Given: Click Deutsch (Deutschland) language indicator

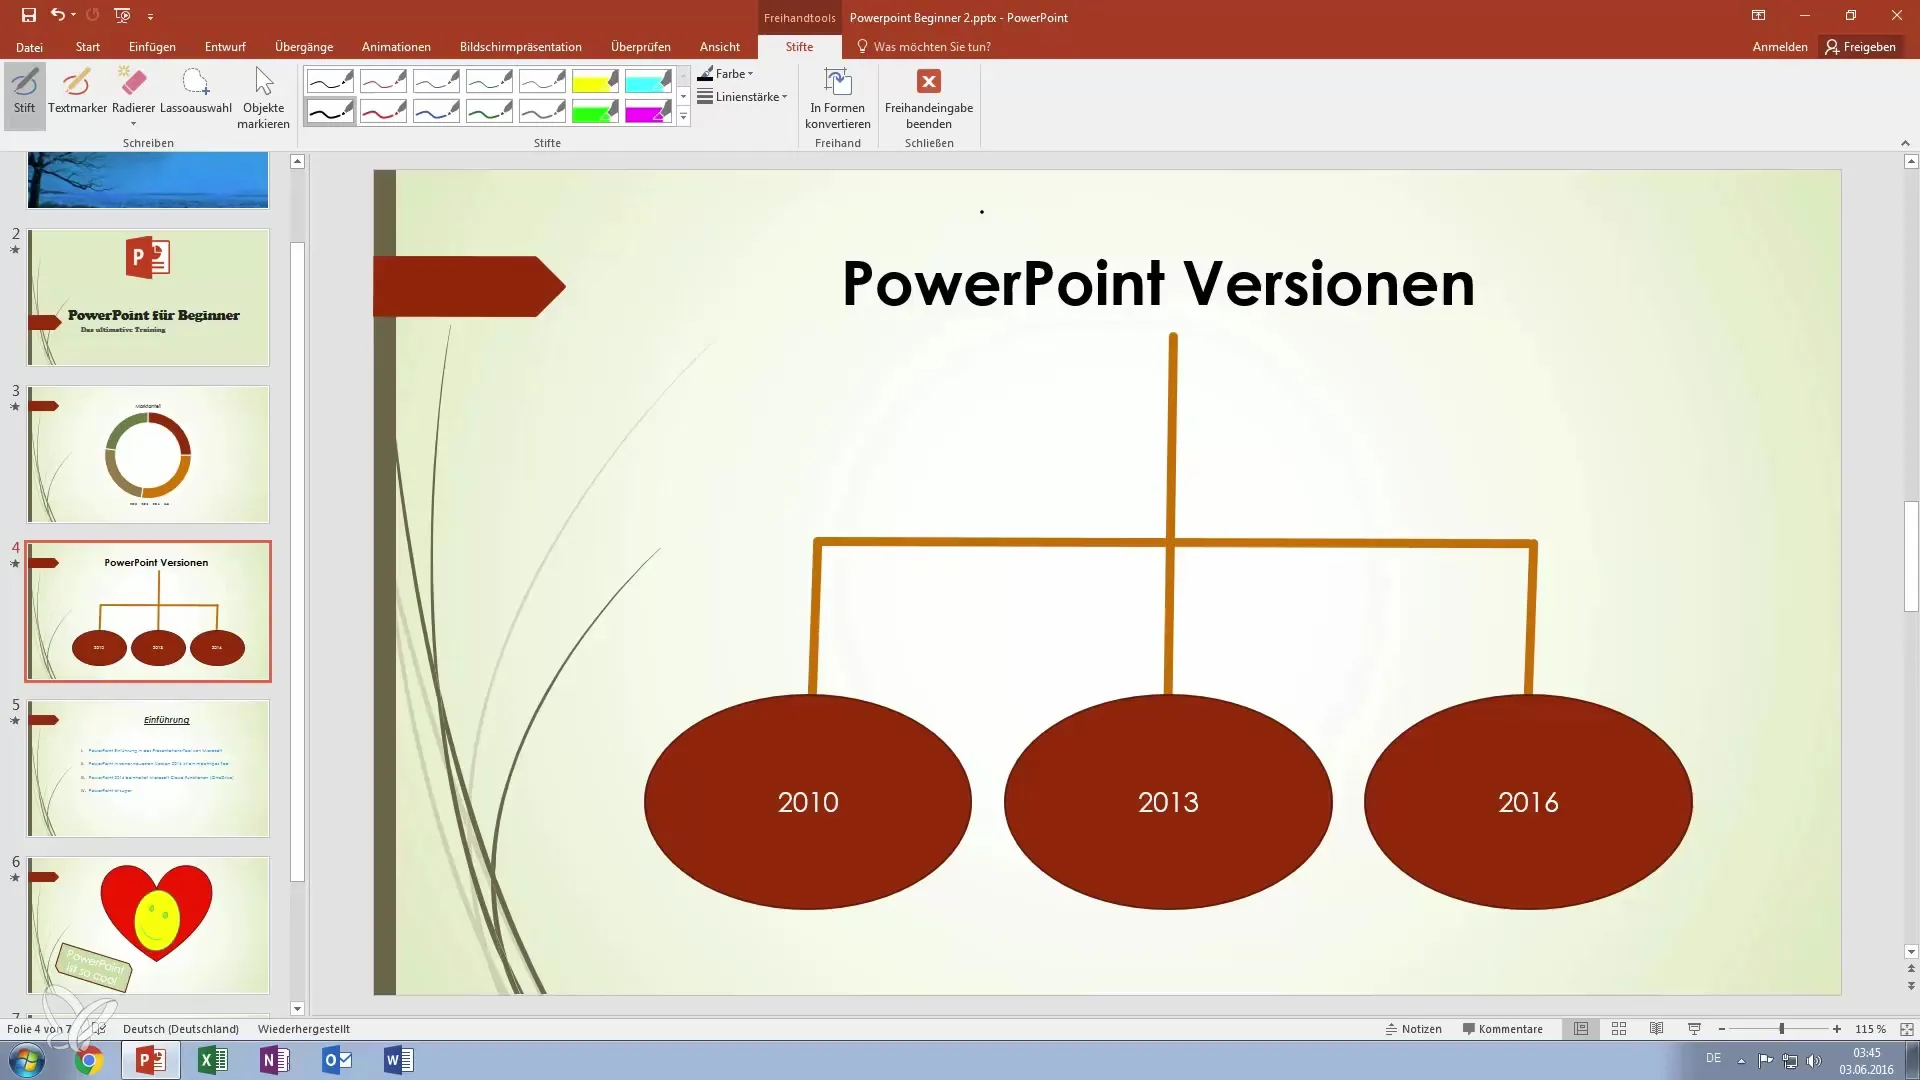Looking at the screenshot, I should (x=181, y=1029).
